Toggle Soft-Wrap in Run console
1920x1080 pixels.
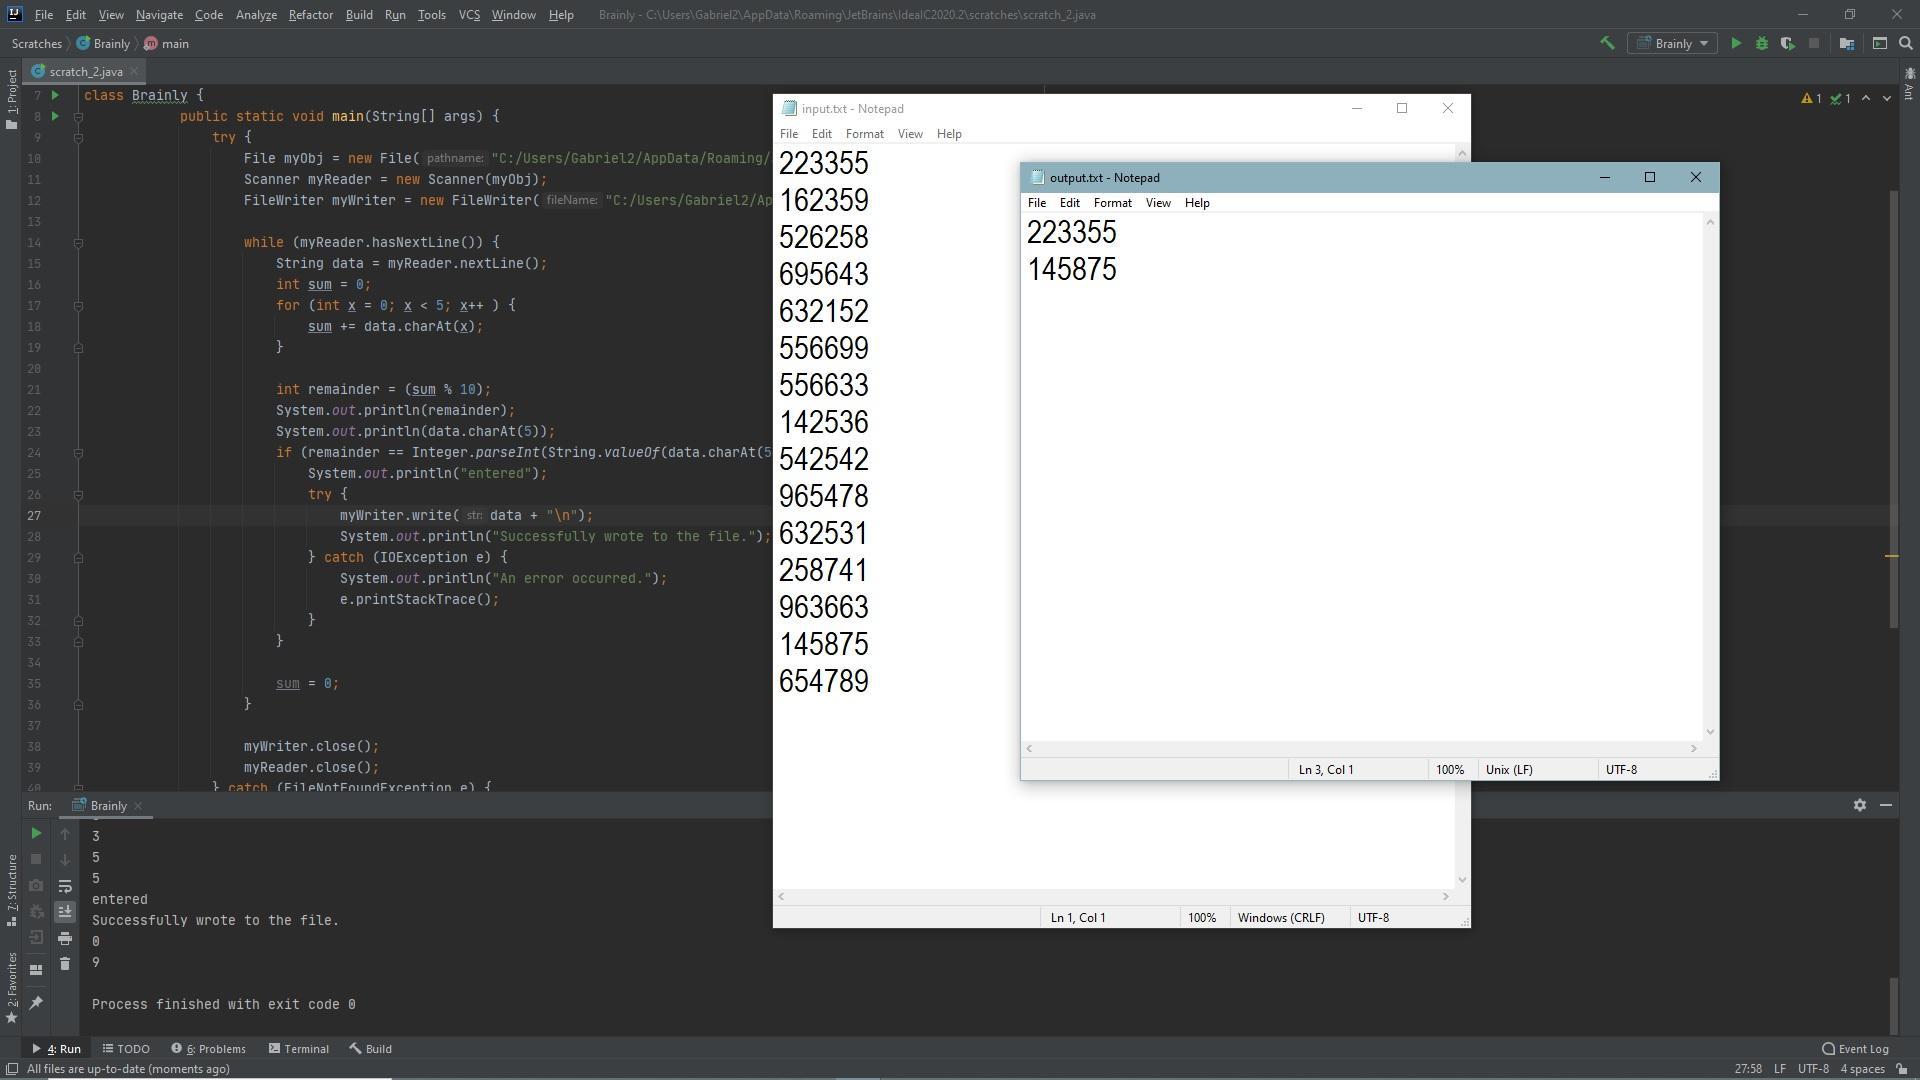click(65, 886)
